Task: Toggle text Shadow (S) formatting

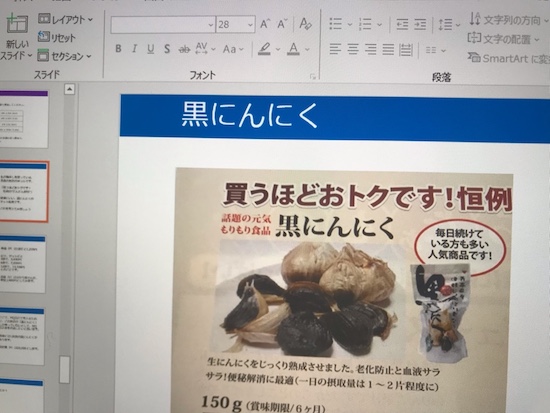Action: click(x=167, y=49)
